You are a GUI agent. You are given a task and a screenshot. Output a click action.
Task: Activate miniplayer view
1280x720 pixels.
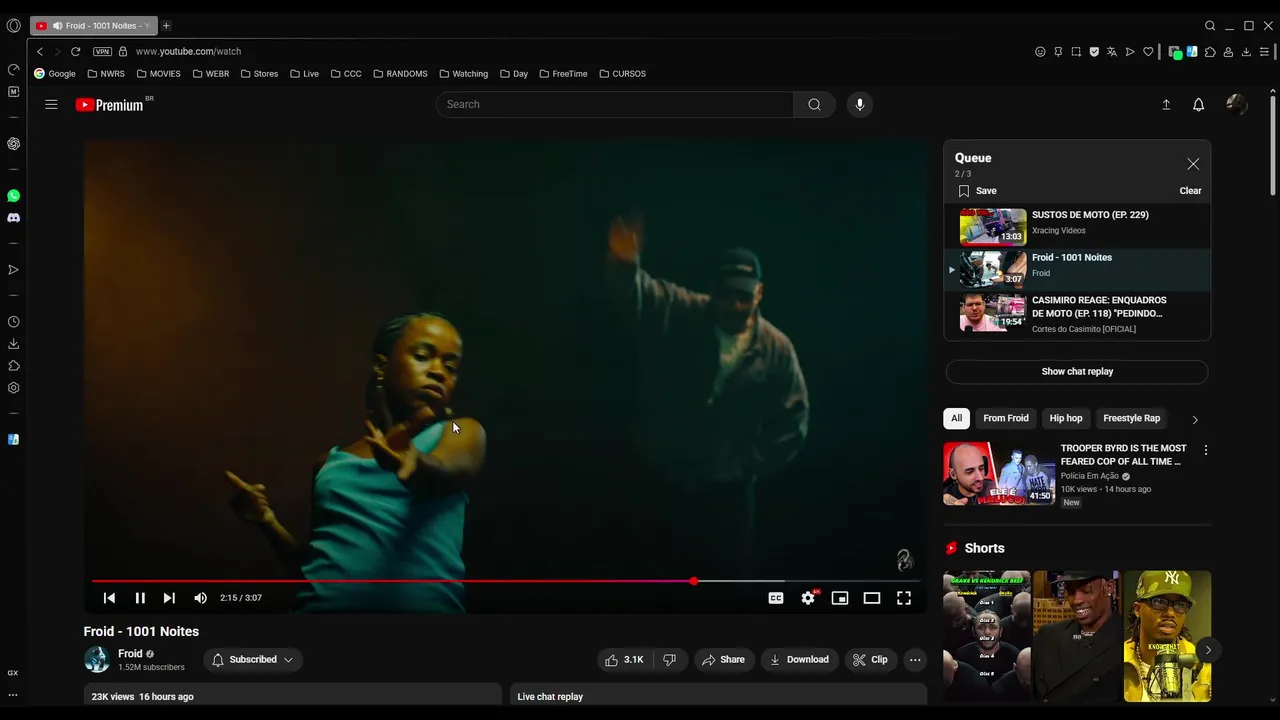pos(840,598)
